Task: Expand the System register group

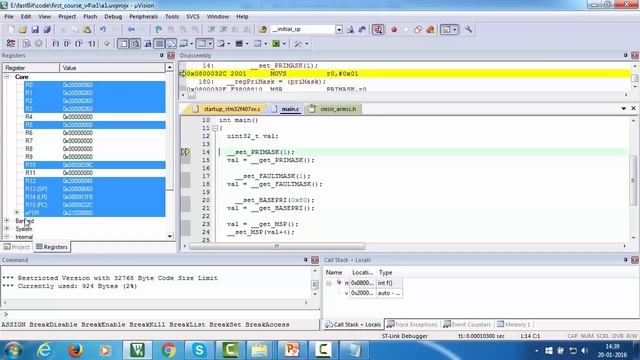Action: [7, 229]
